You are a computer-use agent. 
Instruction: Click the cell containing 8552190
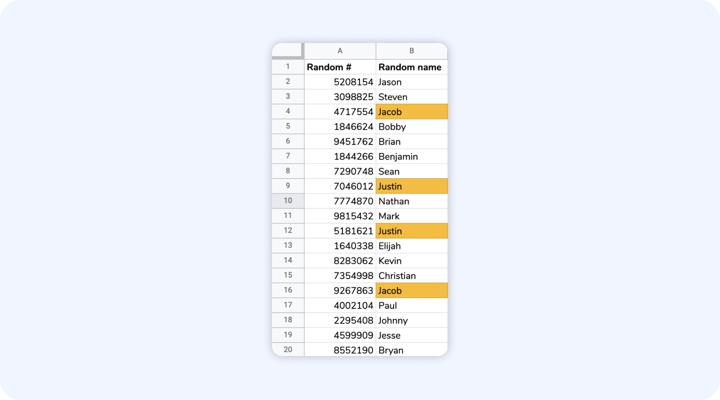point(340,350)
